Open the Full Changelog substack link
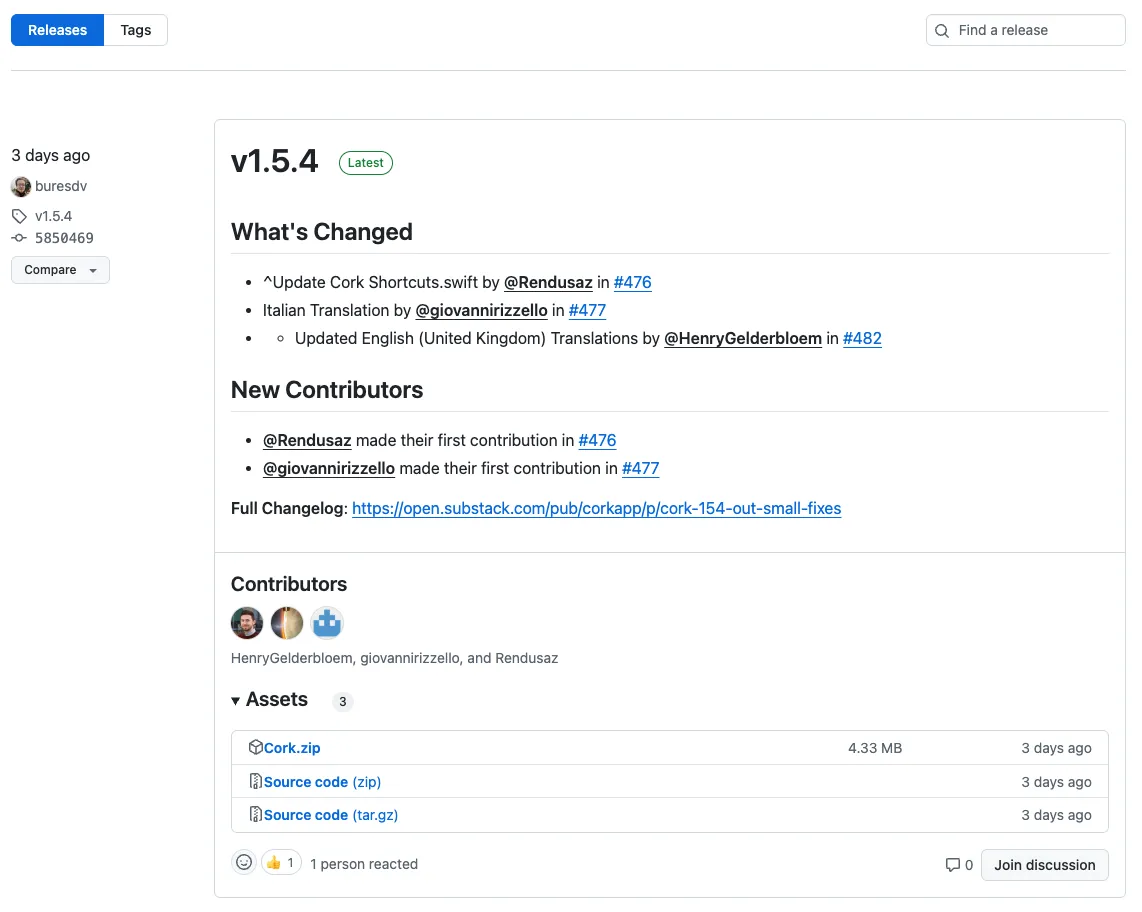Screen dimensions: 1142x912 [x=596, y=508]
